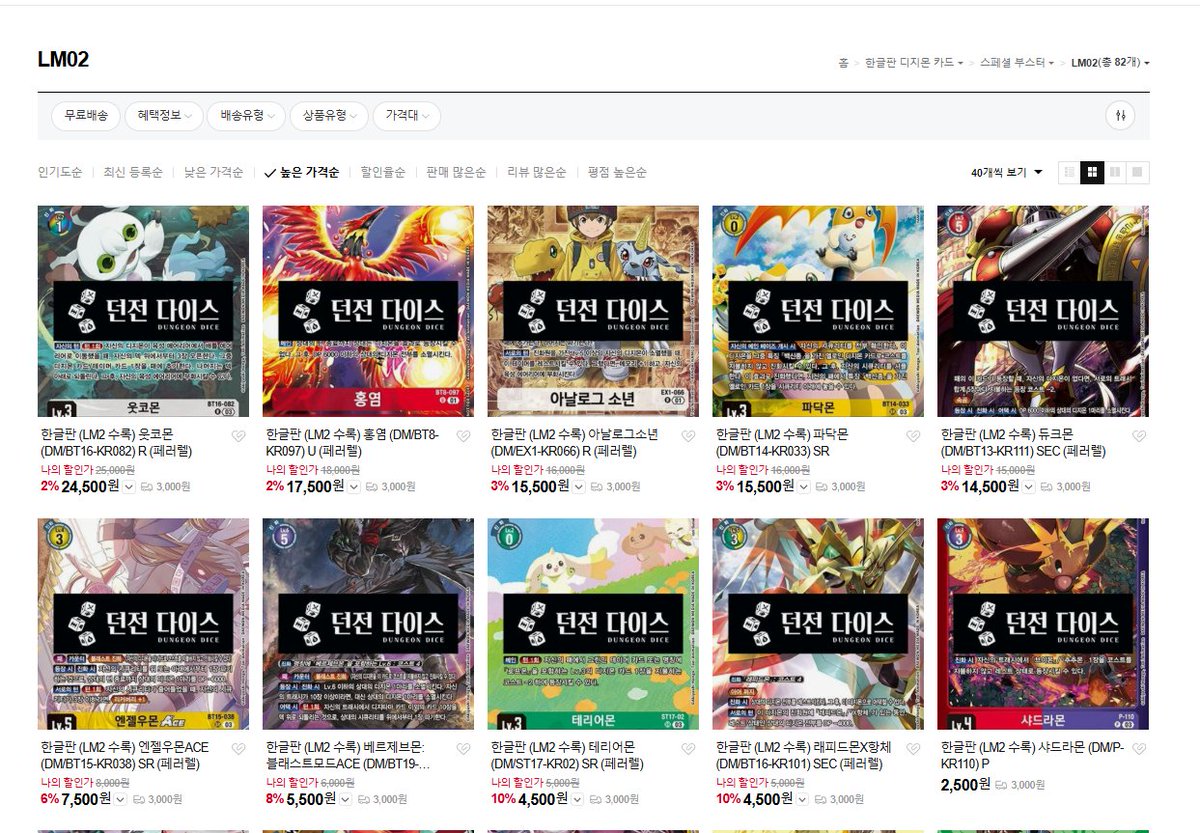
Task: Add 홍염 card to wishlist heart
Action: (x=463, y=436)
